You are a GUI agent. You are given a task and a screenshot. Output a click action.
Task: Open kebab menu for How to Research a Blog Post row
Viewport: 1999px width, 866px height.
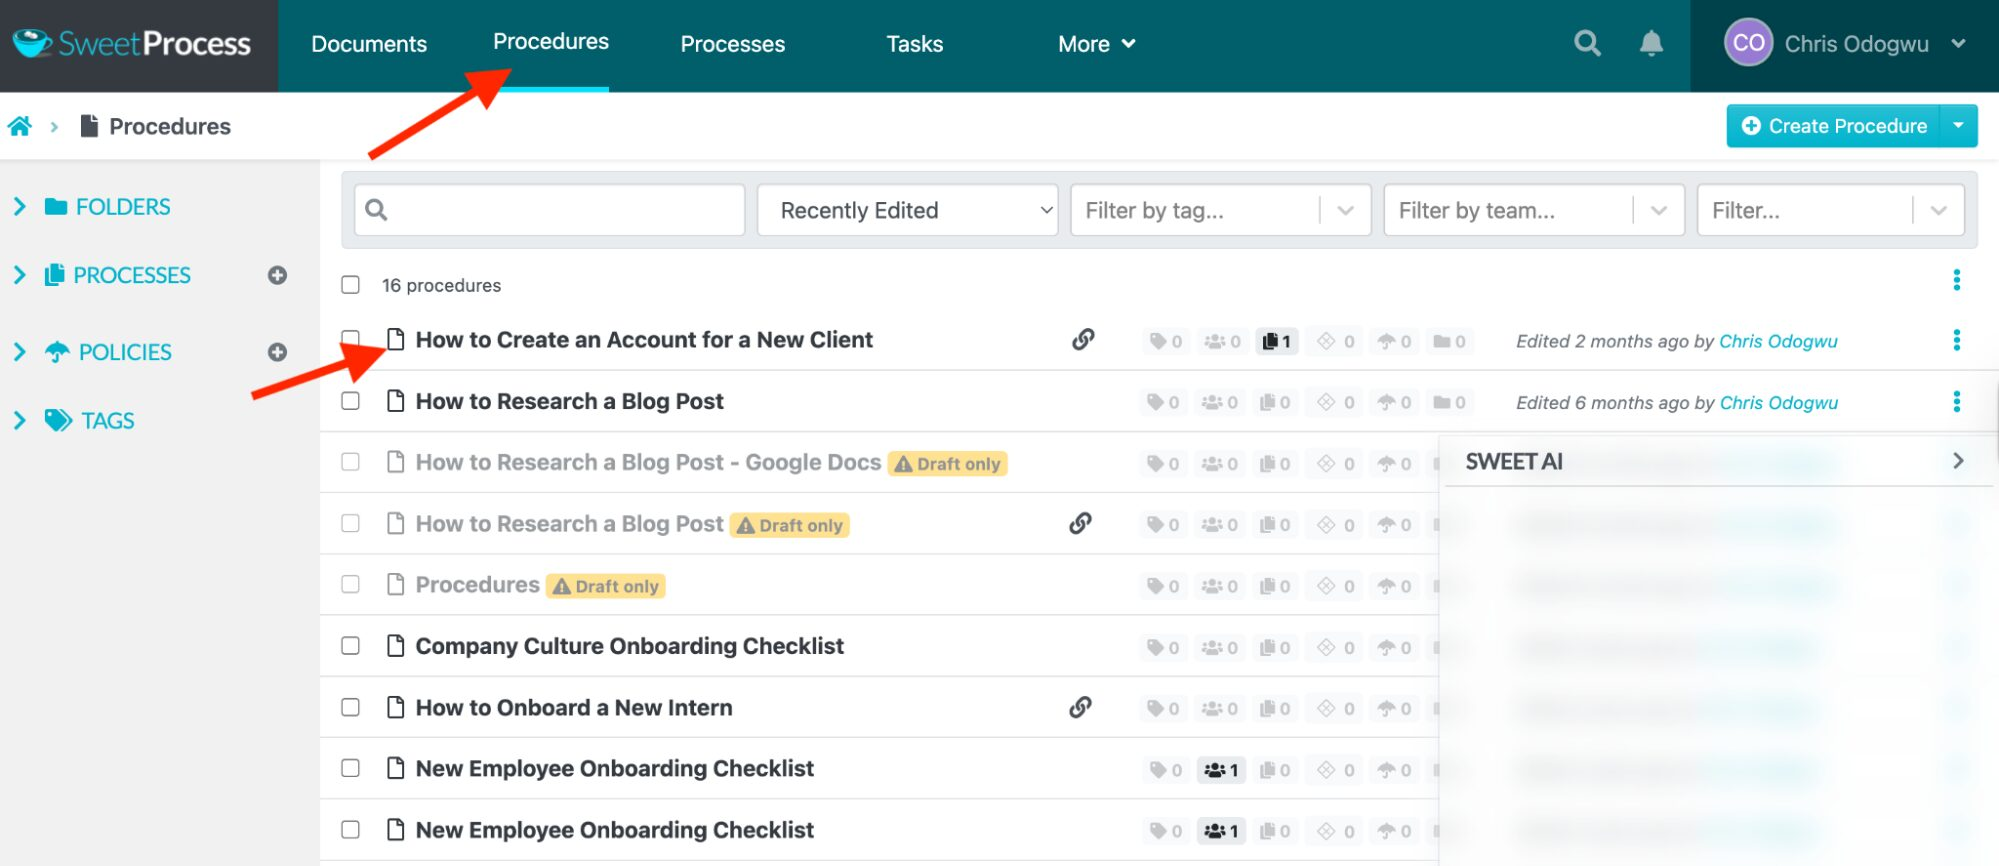coord(1957,402)
